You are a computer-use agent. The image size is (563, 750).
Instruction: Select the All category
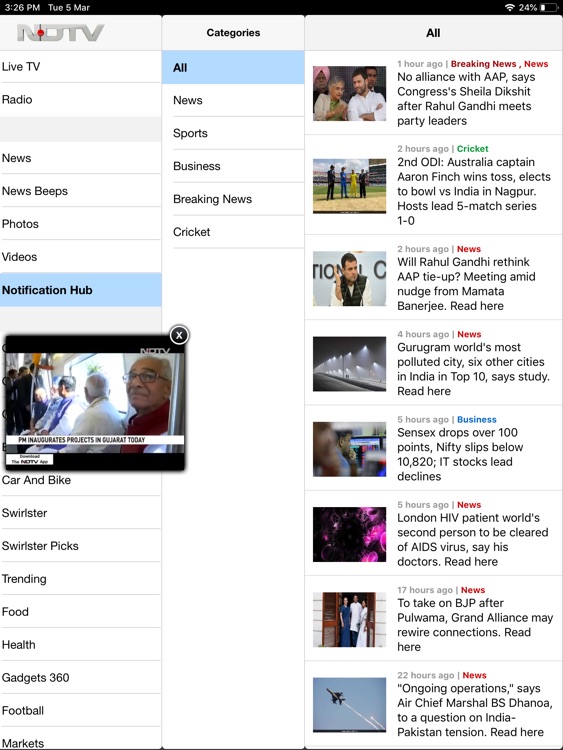tap(233, 67)
